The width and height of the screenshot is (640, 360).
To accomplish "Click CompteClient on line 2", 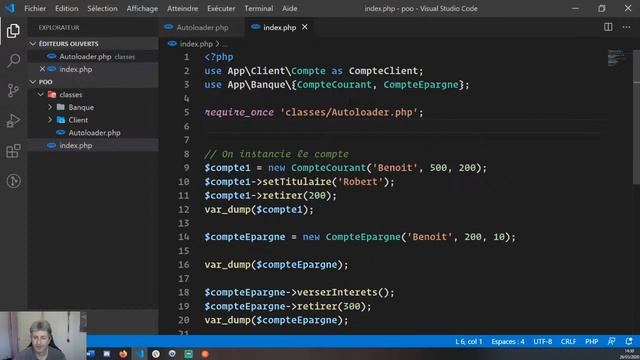I will click(383, 71).
